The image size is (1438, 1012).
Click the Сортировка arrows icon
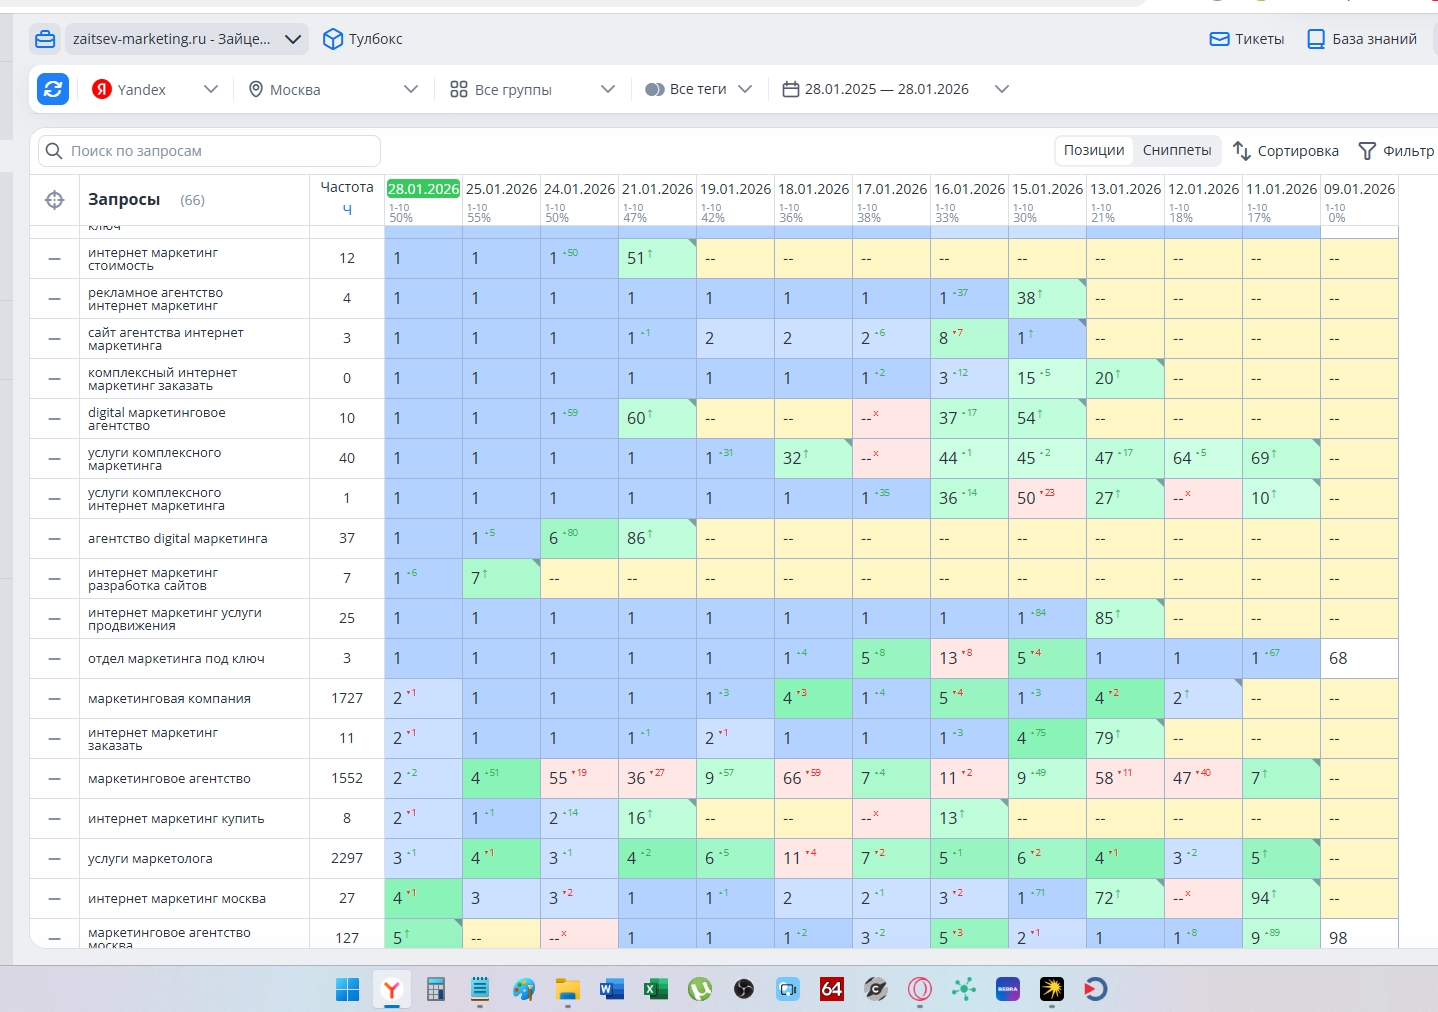point(1242,151)
